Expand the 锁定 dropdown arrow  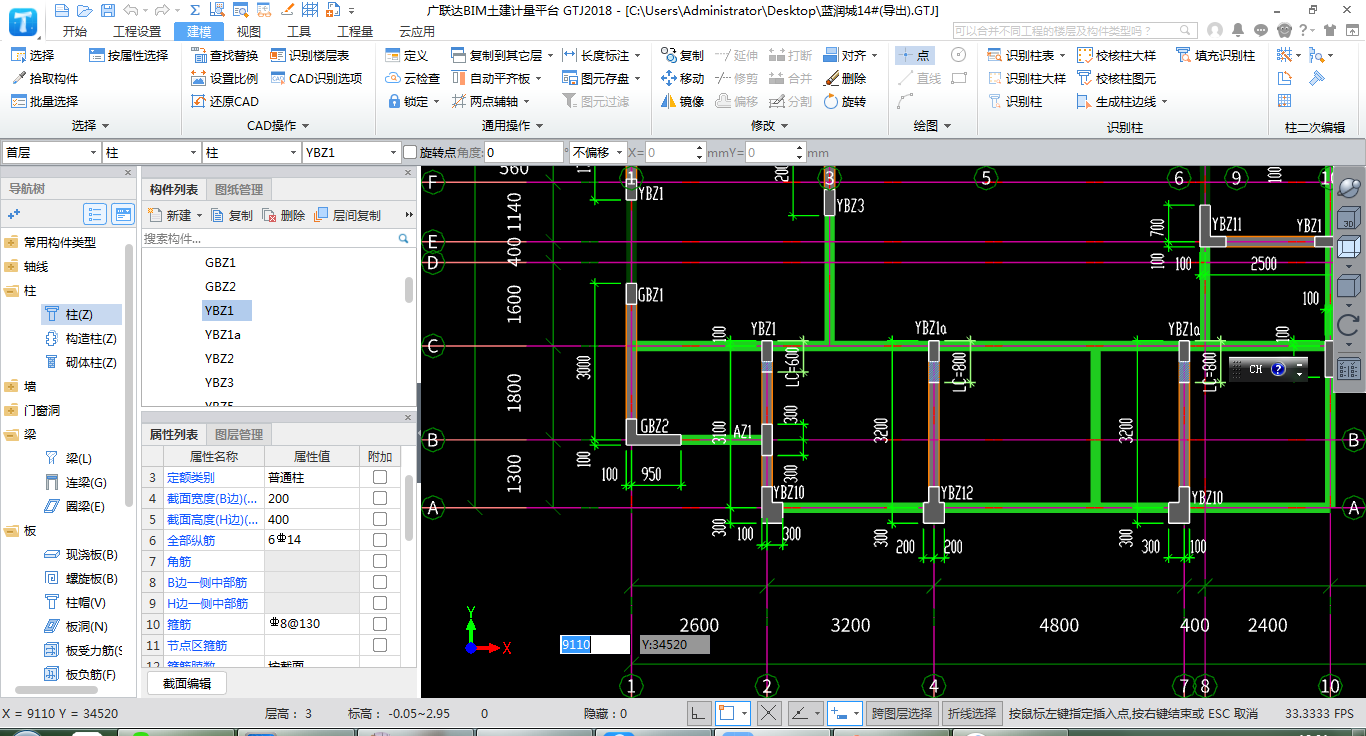click(437, 101)
